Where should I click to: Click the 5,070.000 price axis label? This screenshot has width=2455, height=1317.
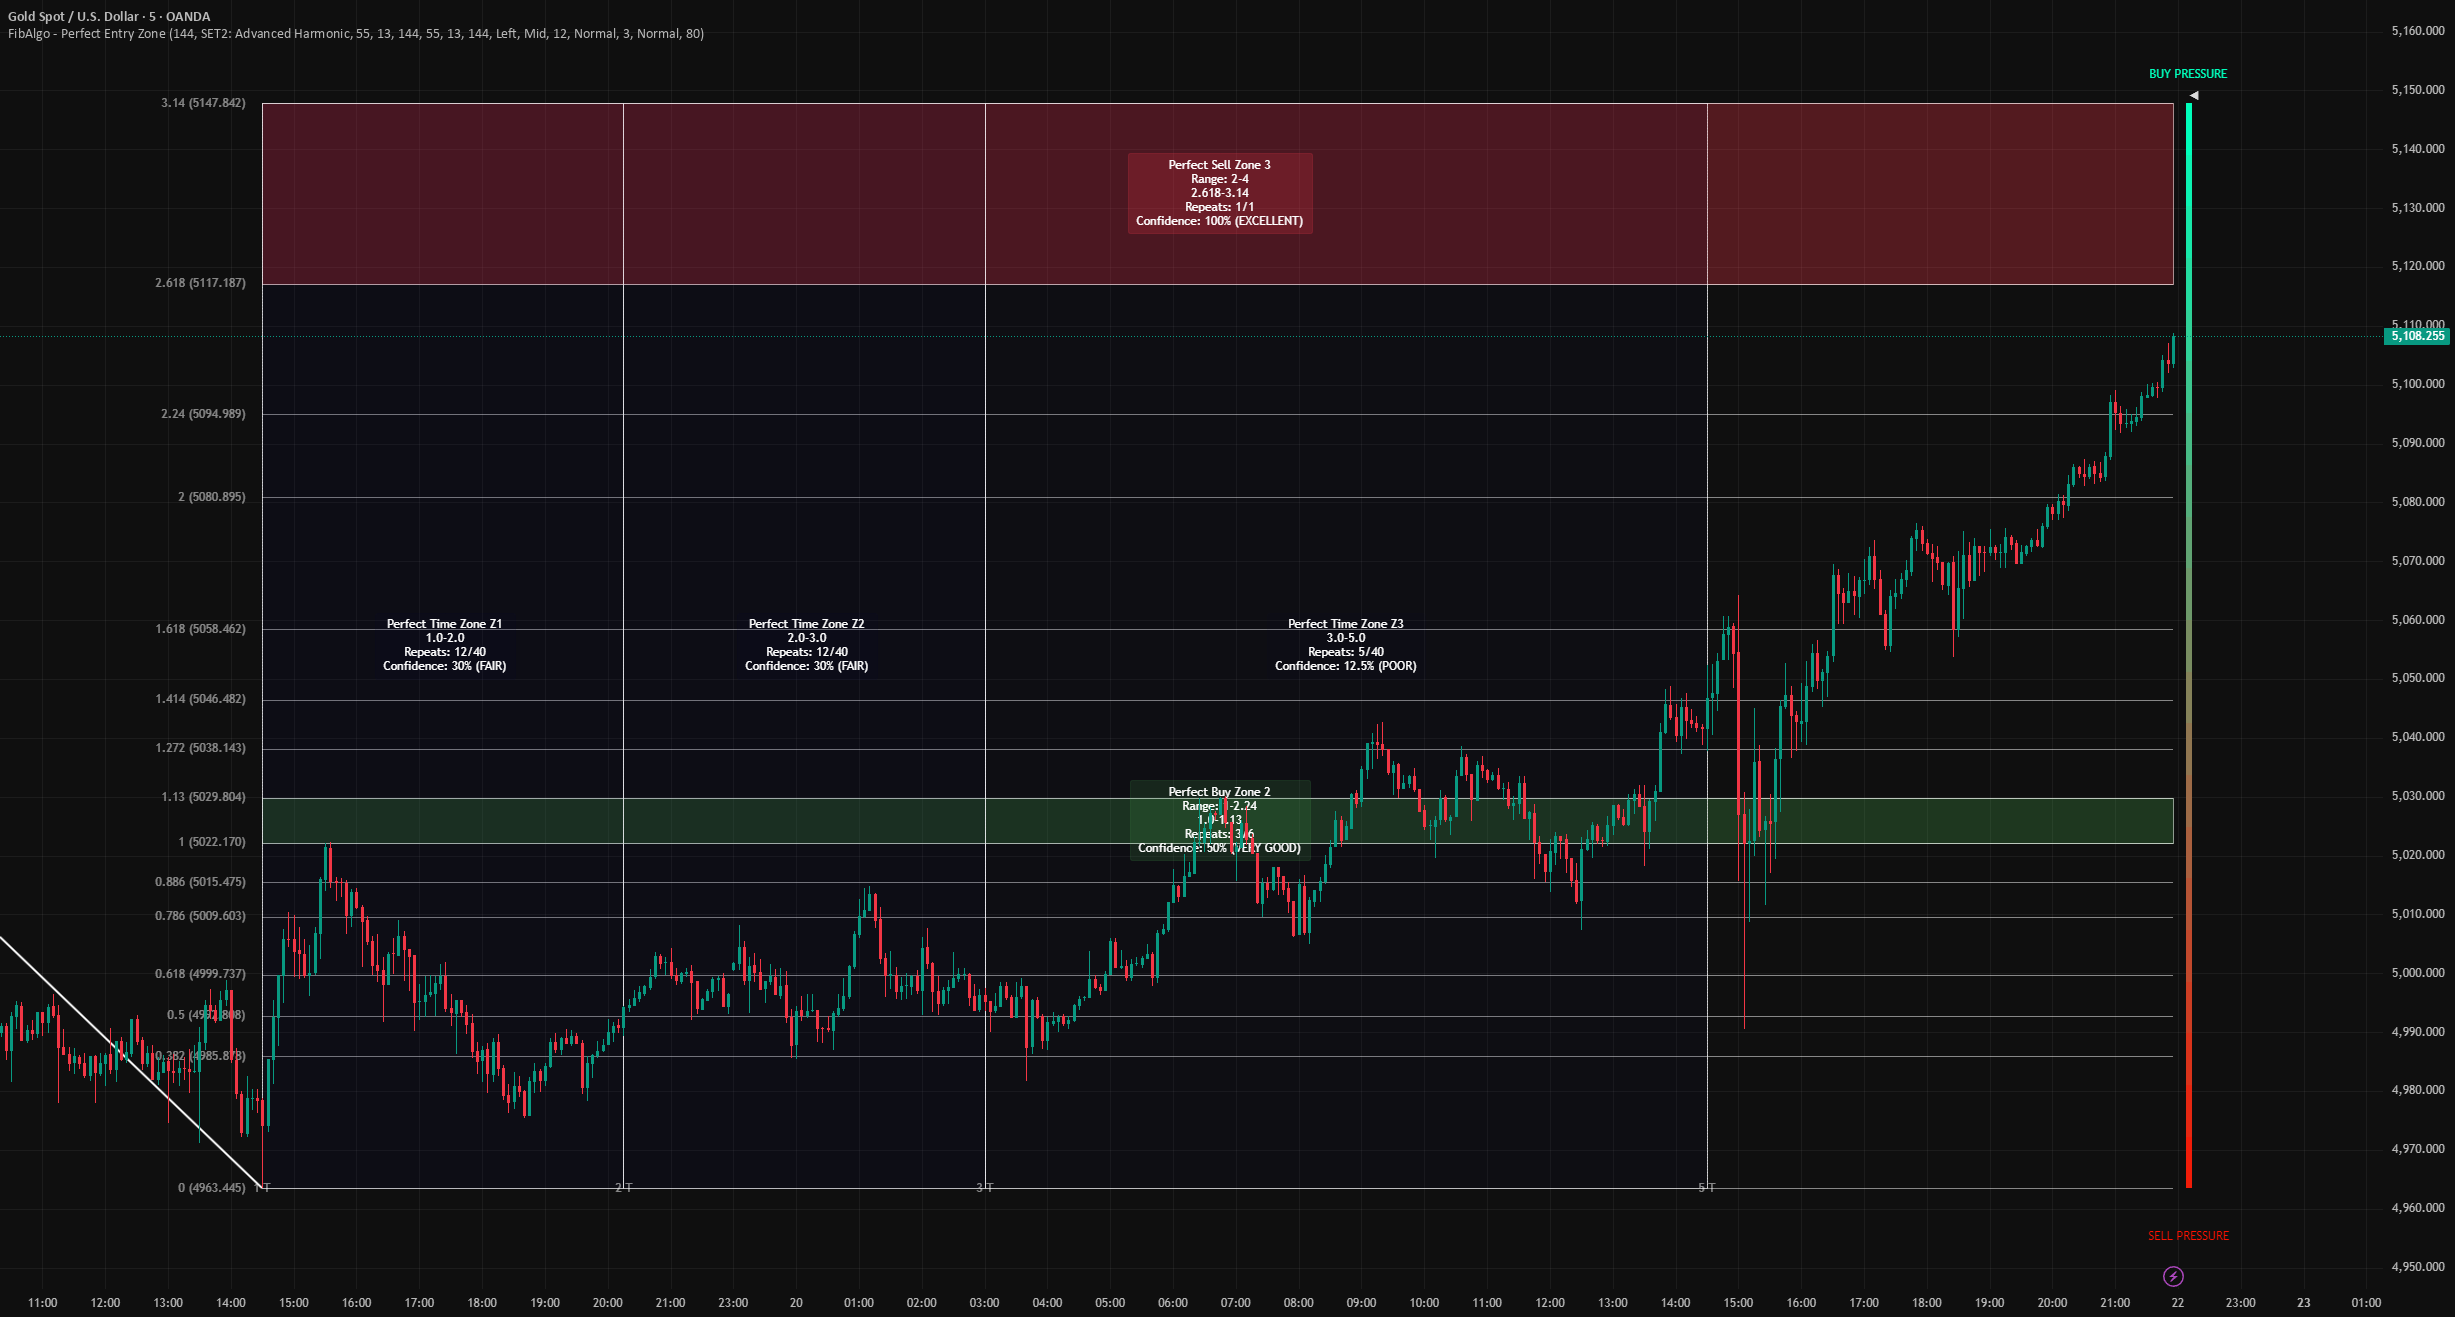[2418, 561]
